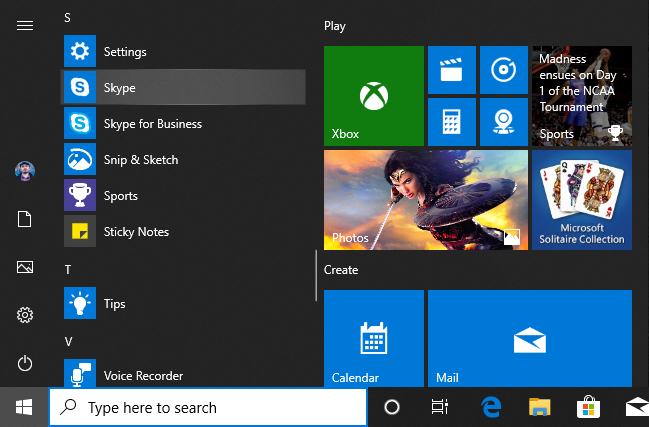Image resolution: width=649 pixels, height=427 pixels.
Task: Launch Settings from the app list
Action: coord(184,51)
